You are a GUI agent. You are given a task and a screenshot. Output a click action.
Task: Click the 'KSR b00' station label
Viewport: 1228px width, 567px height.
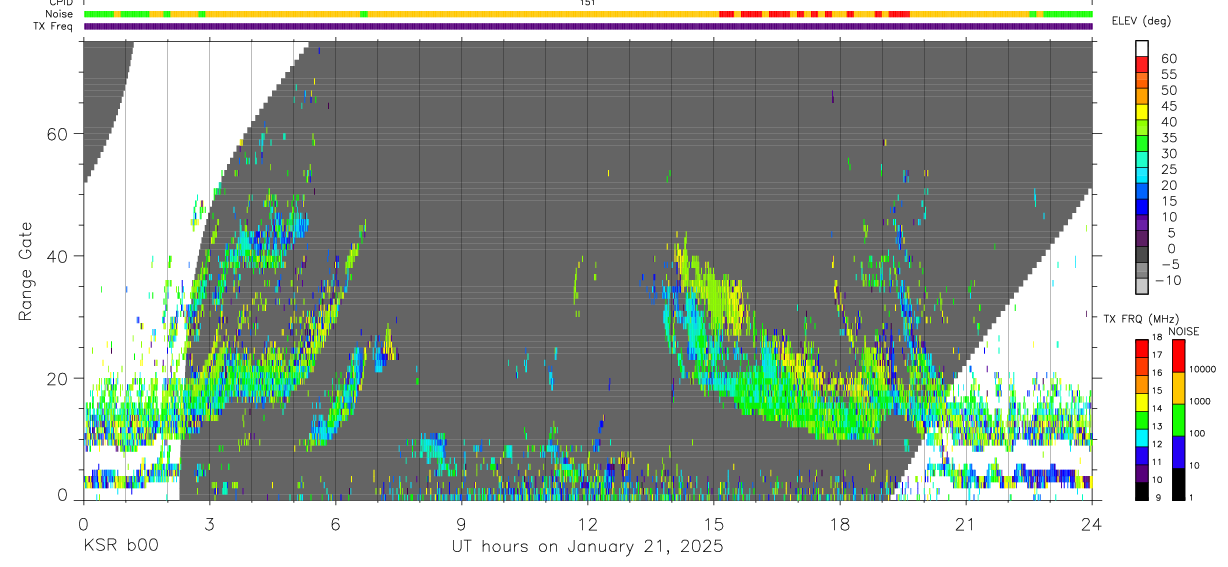pyautogui.click(x=120, y=546)
